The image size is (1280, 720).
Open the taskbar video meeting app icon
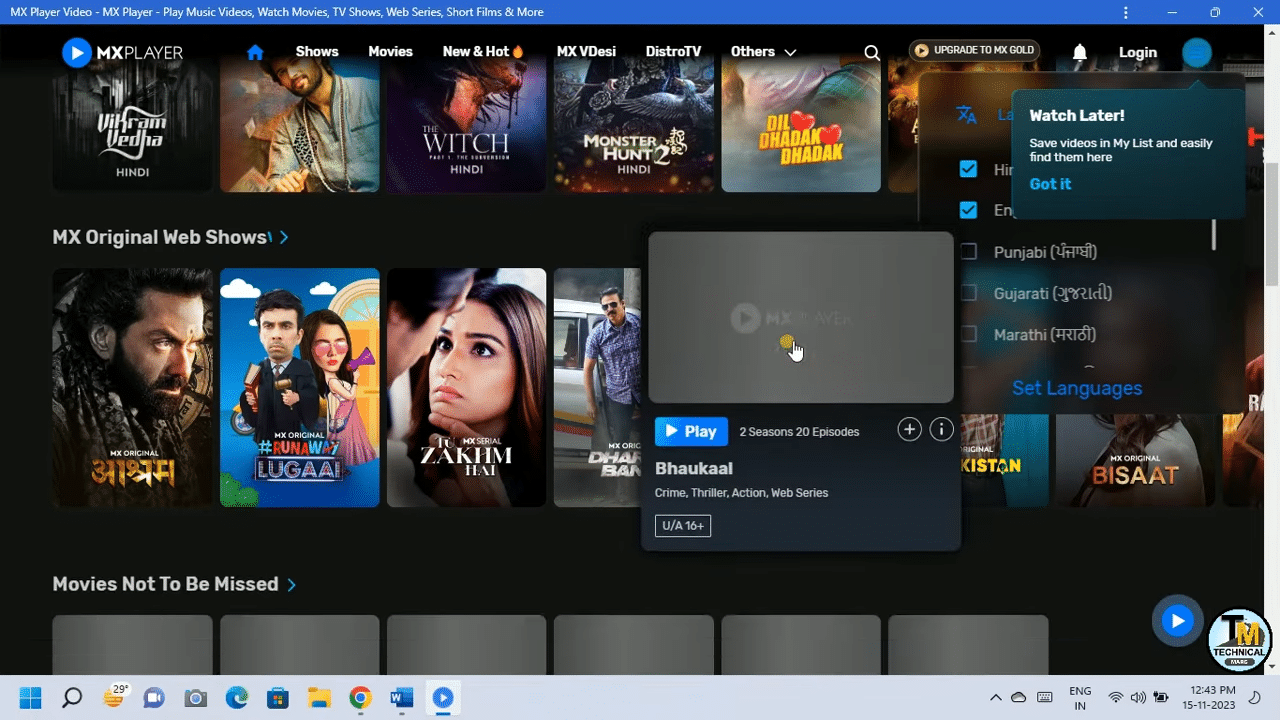(154, 698)
